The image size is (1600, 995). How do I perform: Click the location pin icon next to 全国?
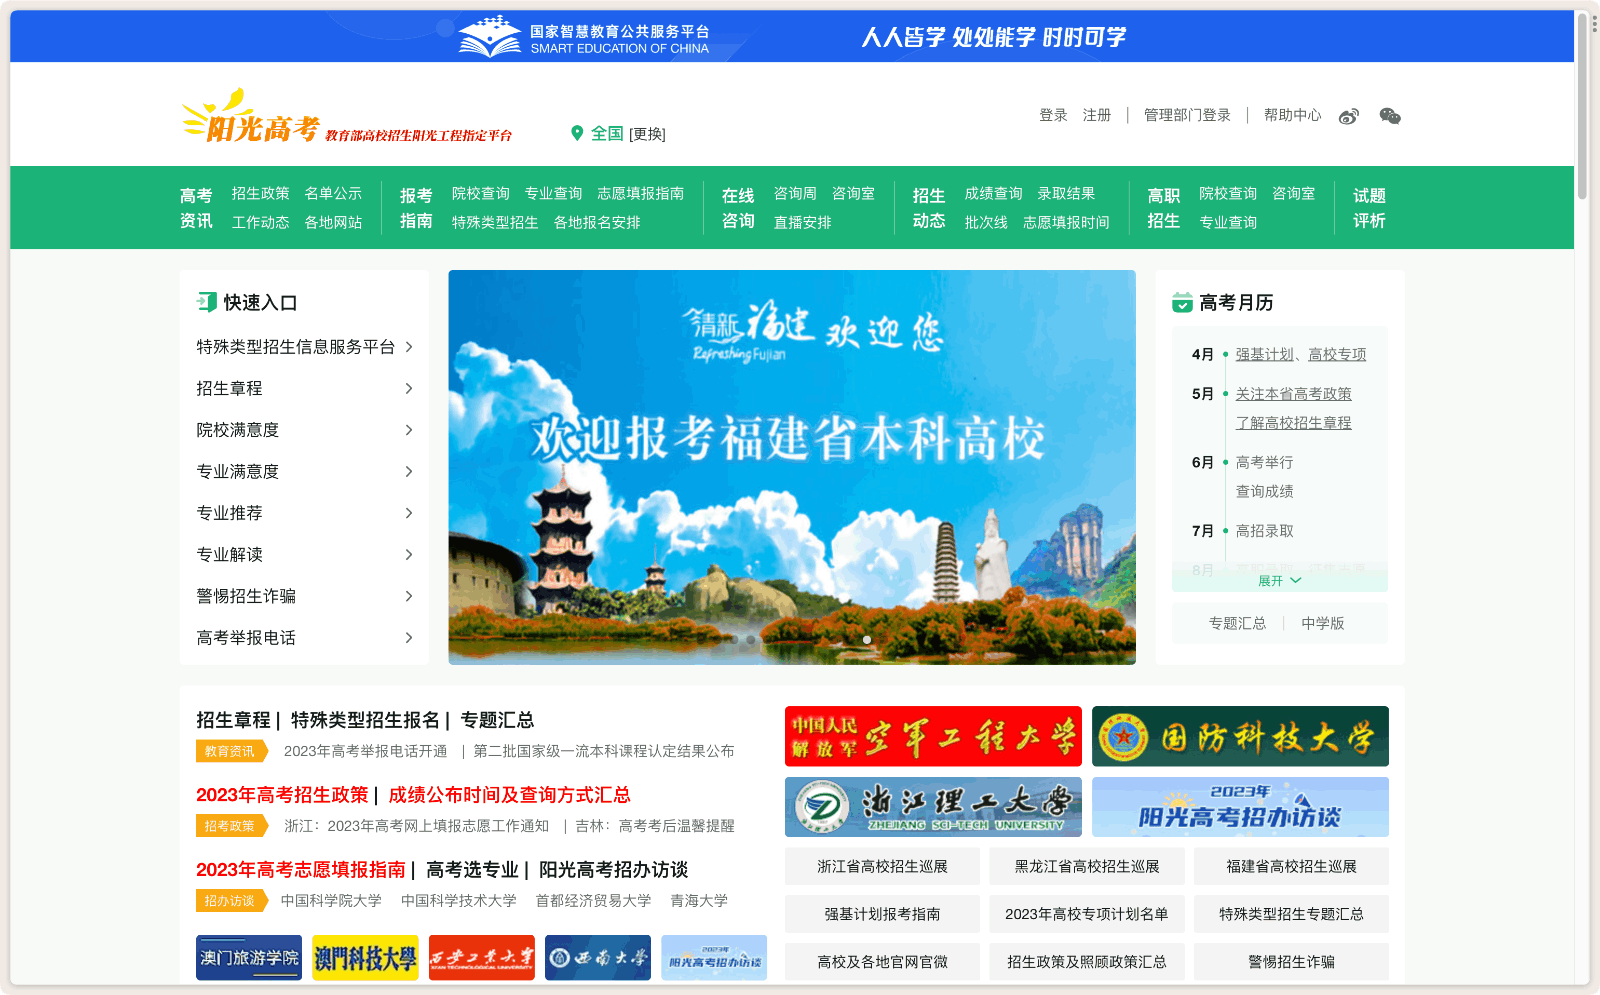click(577, 133)
